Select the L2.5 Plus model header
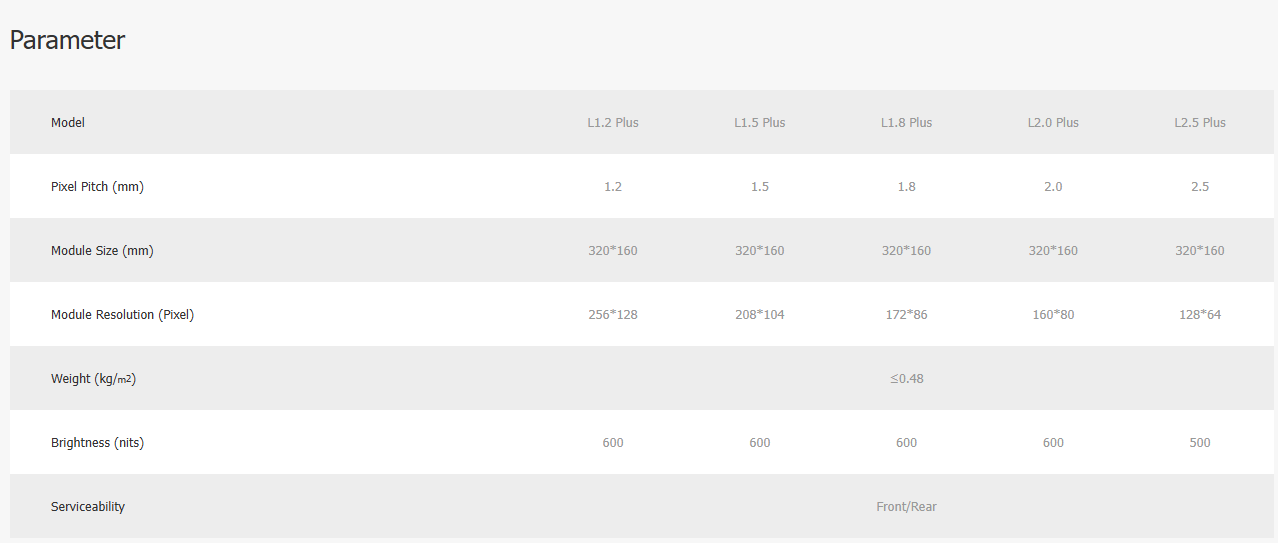 coord(1200,123)
